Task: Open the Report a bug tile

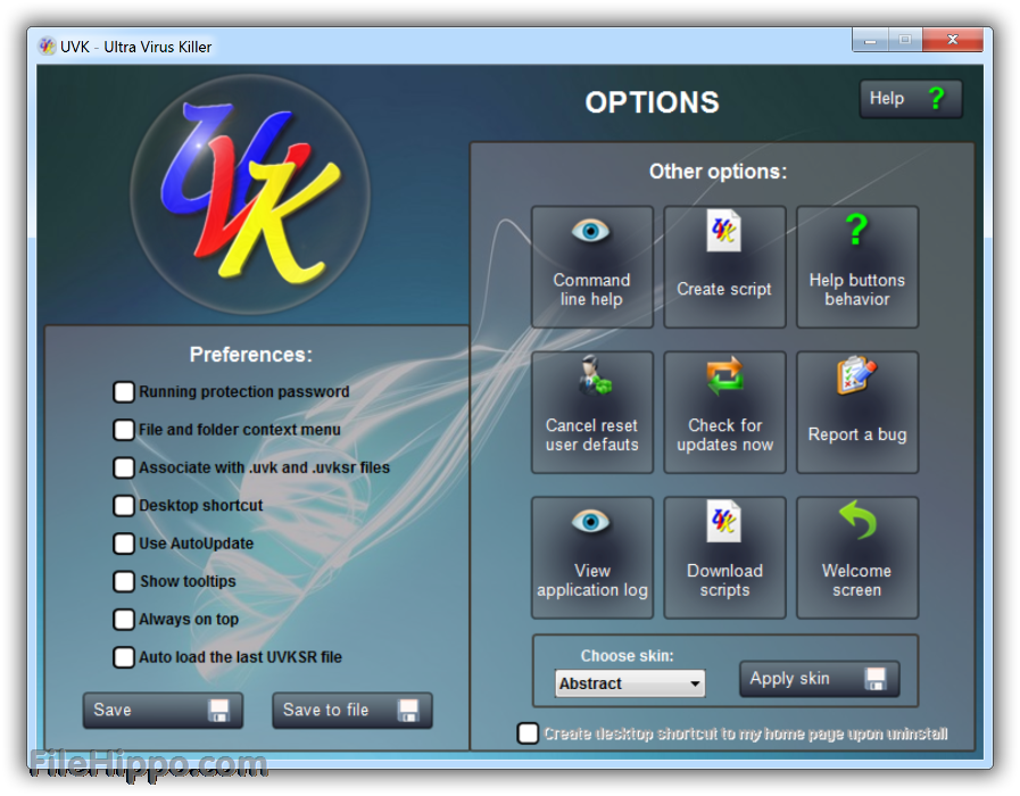Action: tap(857, 412)
